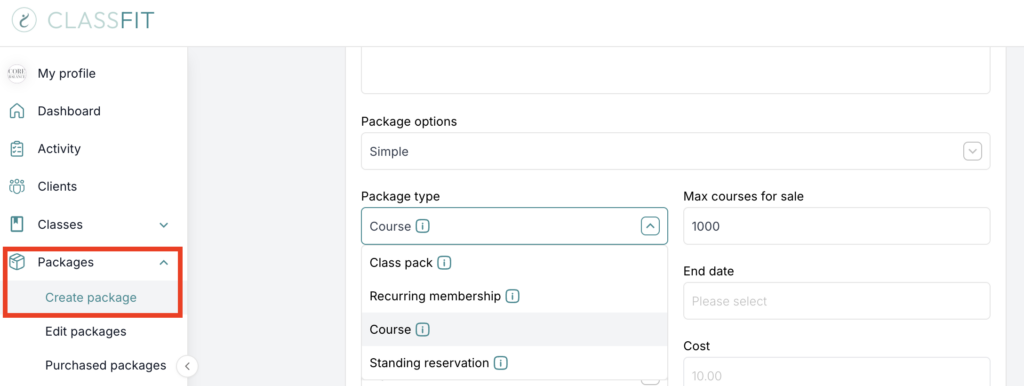Viewport: 1024px width, 386px height.
Task: Choose Recurring membership package type
Action: [515, 297]
